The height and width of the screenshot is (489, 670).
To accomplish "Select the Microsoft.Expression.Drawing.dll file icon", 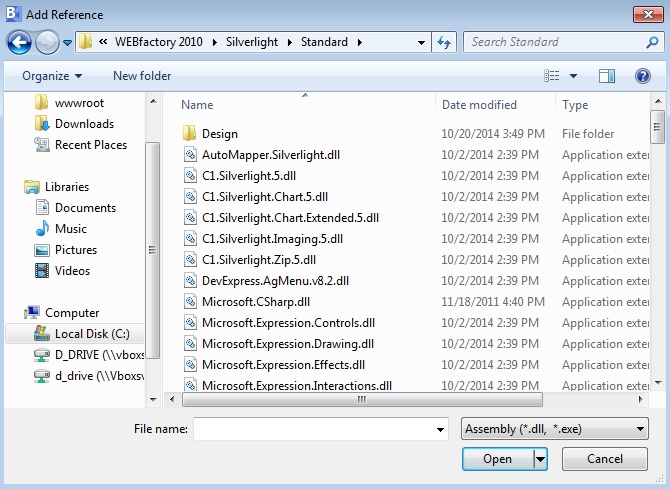I will pos(190,343).
